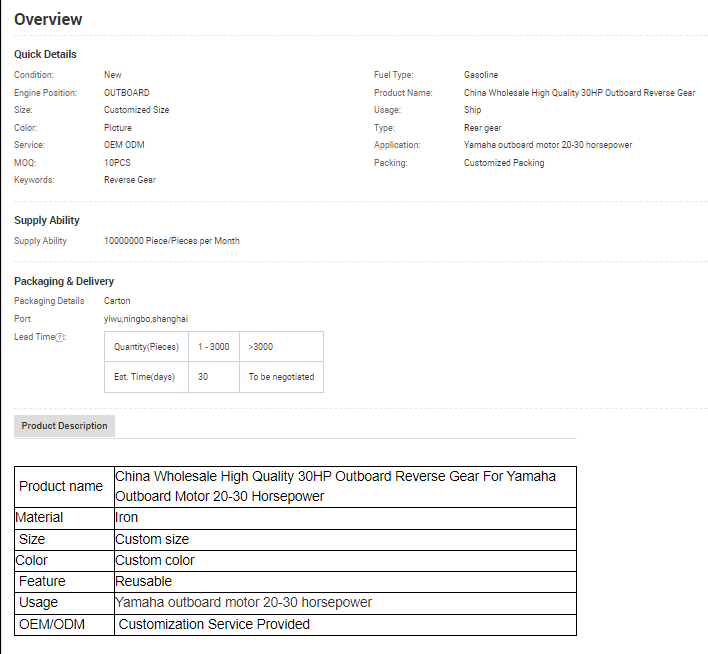The height and width of the screenshot is (654, 708).
Task: Click the 'Gasoline' fuel type value
Action: [481, 75]
